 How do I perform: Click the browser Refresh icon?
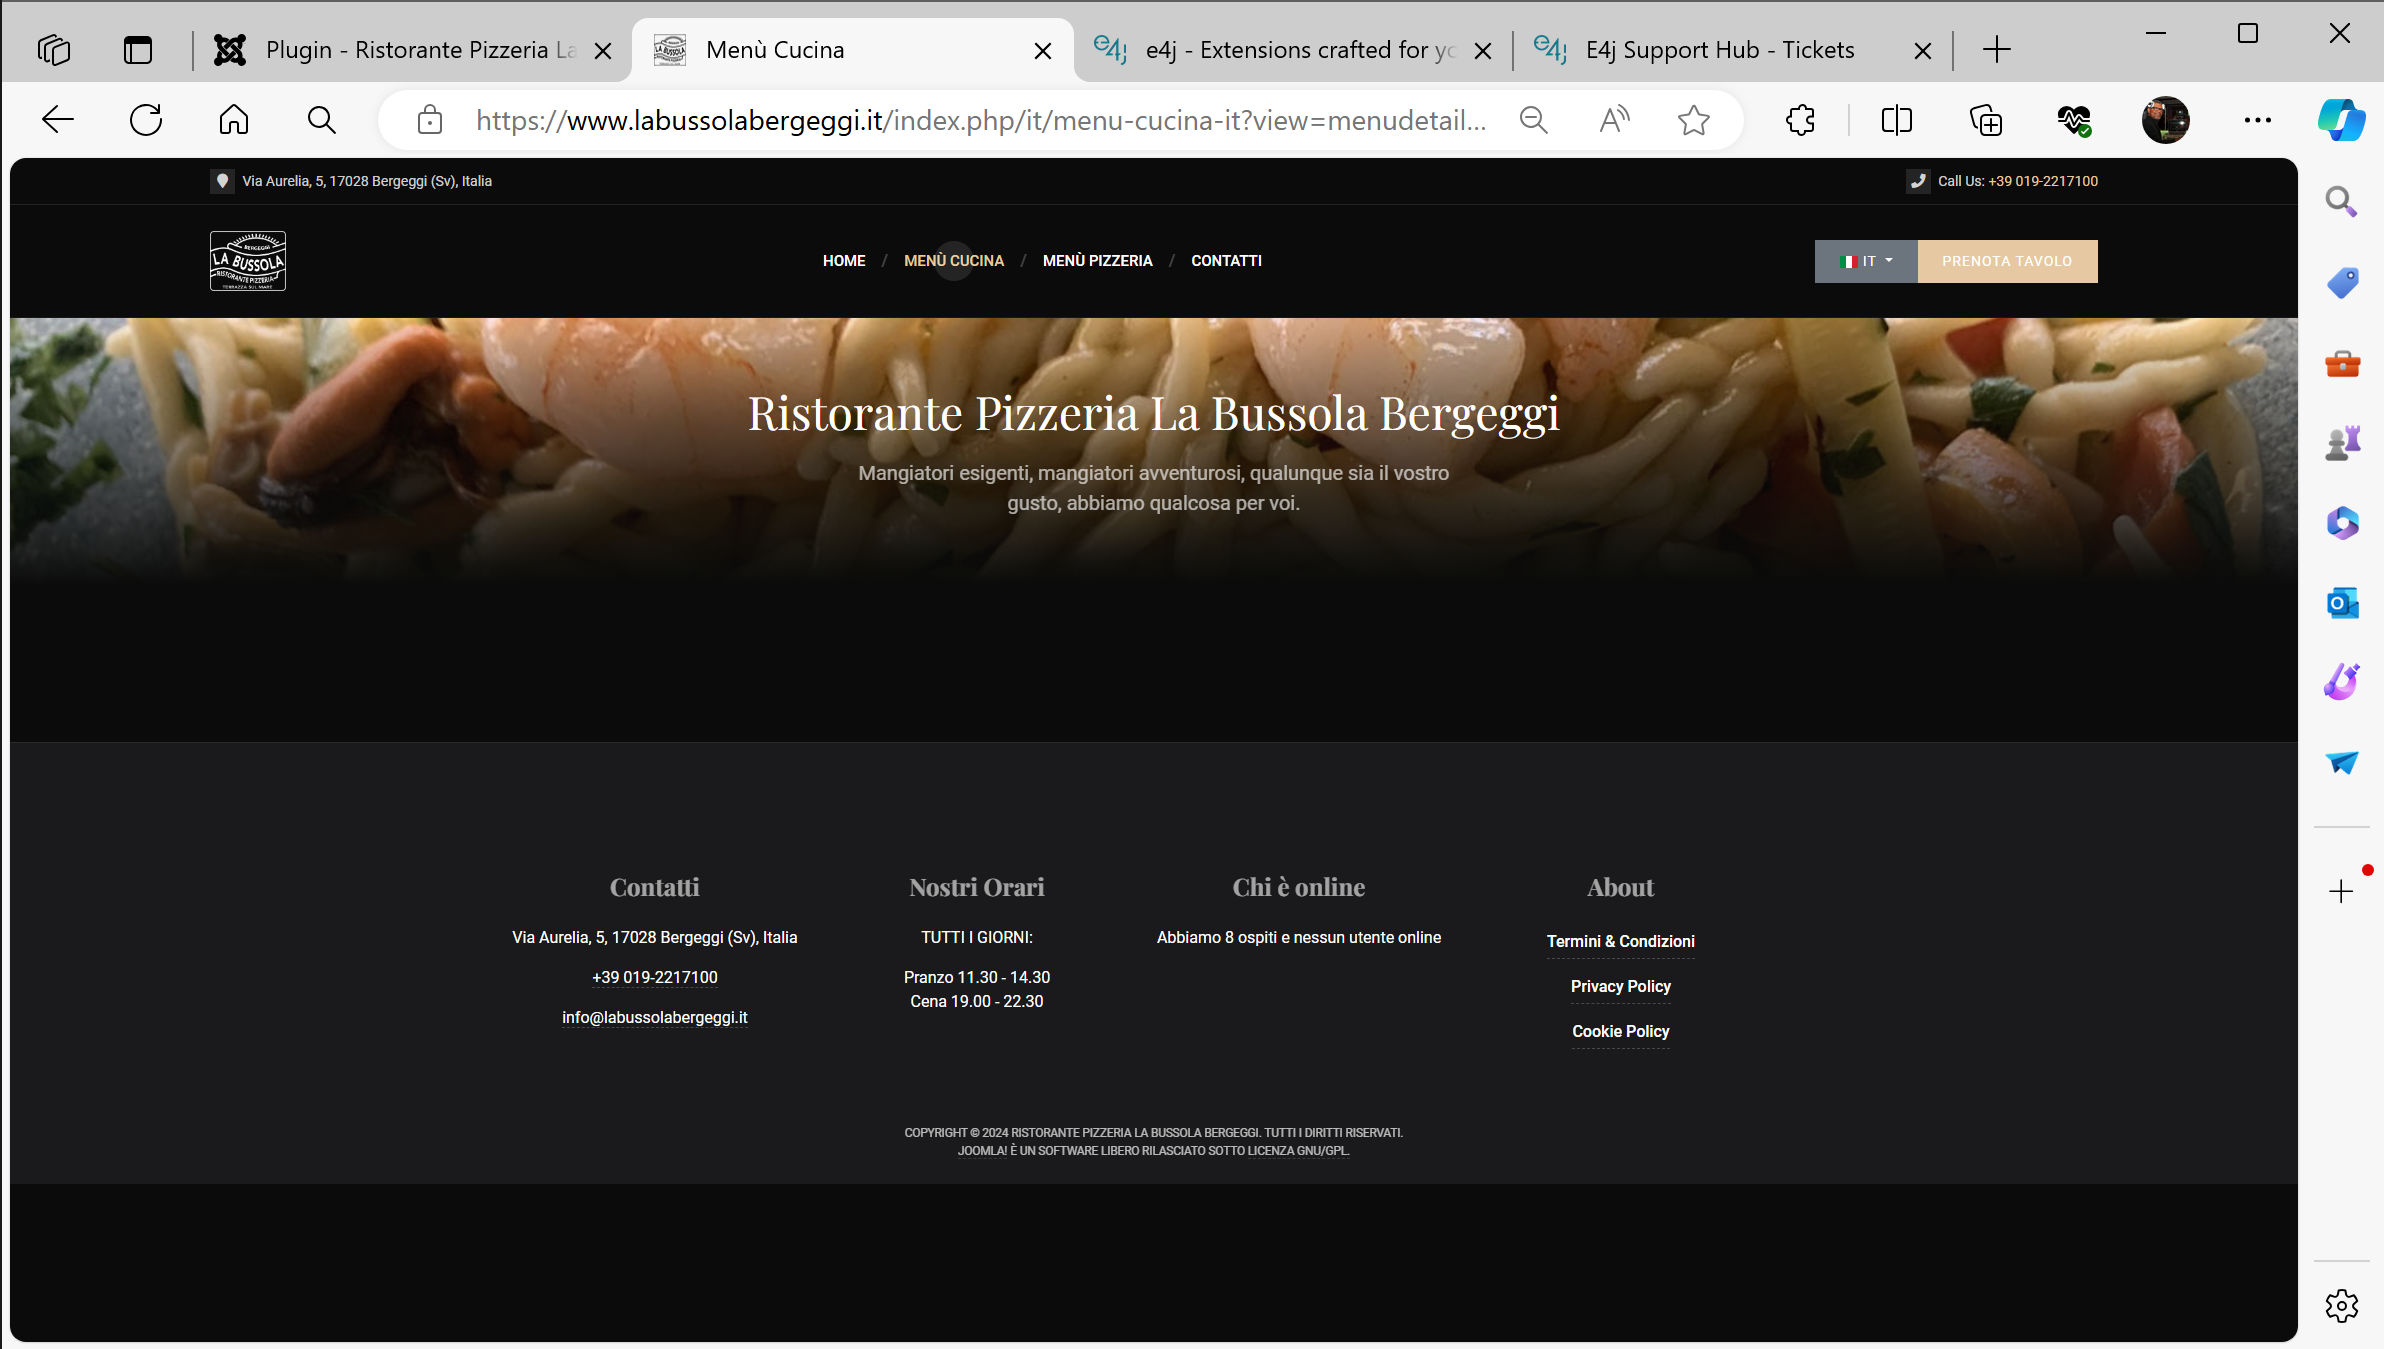(x=146, y=120)
